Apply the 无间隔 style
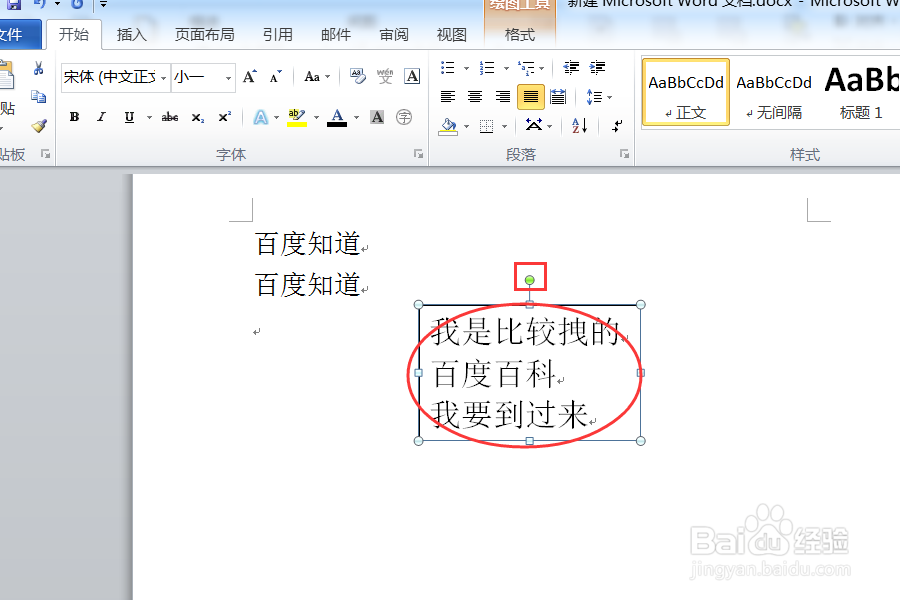900x600 pixels. [774, 92]
